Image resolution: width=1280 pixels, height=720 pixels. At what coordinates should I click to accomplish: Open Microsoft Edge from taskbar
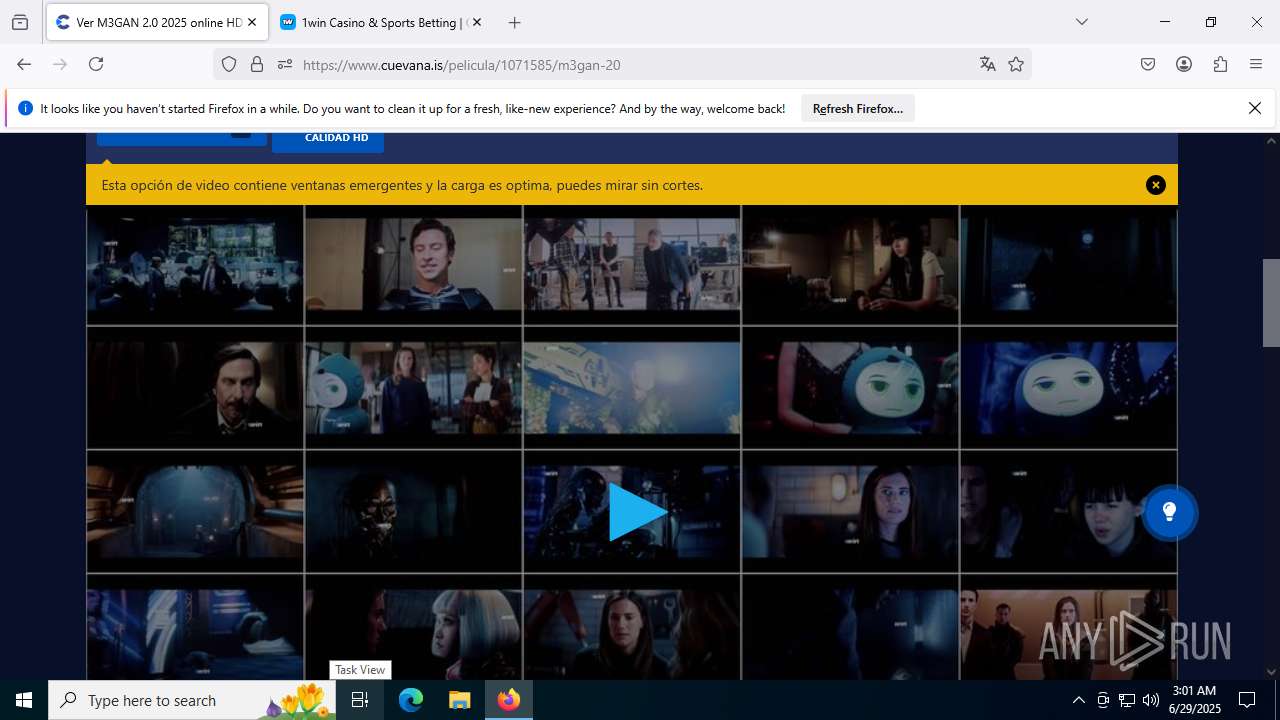pyautogui.click(x=411, y=700)
